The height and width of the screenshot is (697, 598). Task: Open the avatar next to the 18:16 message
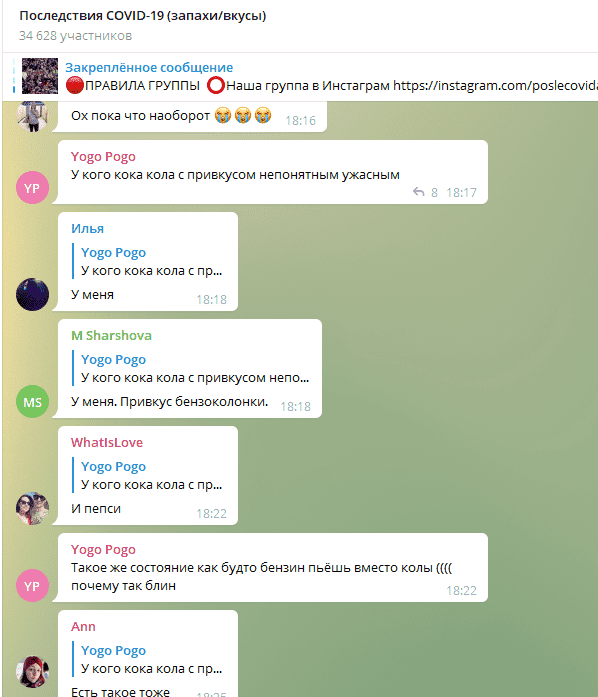click(32, 116)
